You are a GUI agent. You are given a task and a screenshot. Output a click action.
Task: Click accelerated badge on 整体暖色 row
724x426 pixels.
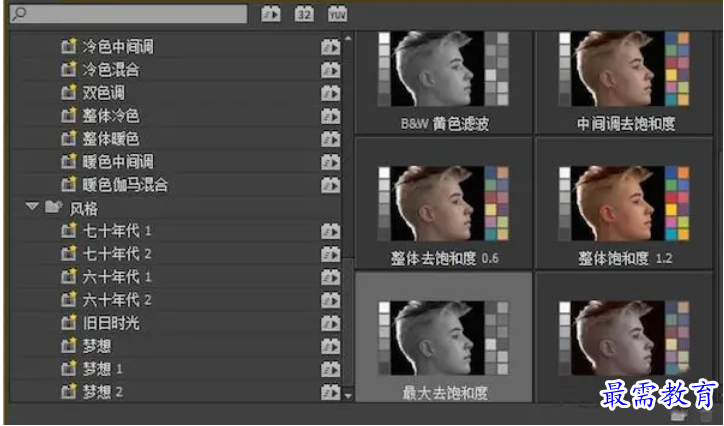(x=331, y=139)
